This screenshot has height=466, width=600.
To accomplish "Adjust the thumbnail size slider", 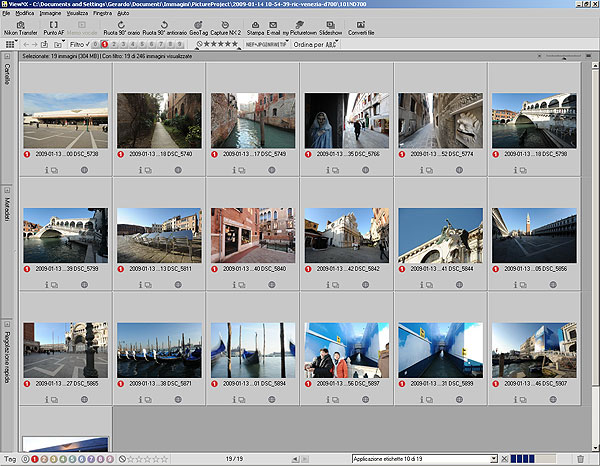I will [564, 57].
